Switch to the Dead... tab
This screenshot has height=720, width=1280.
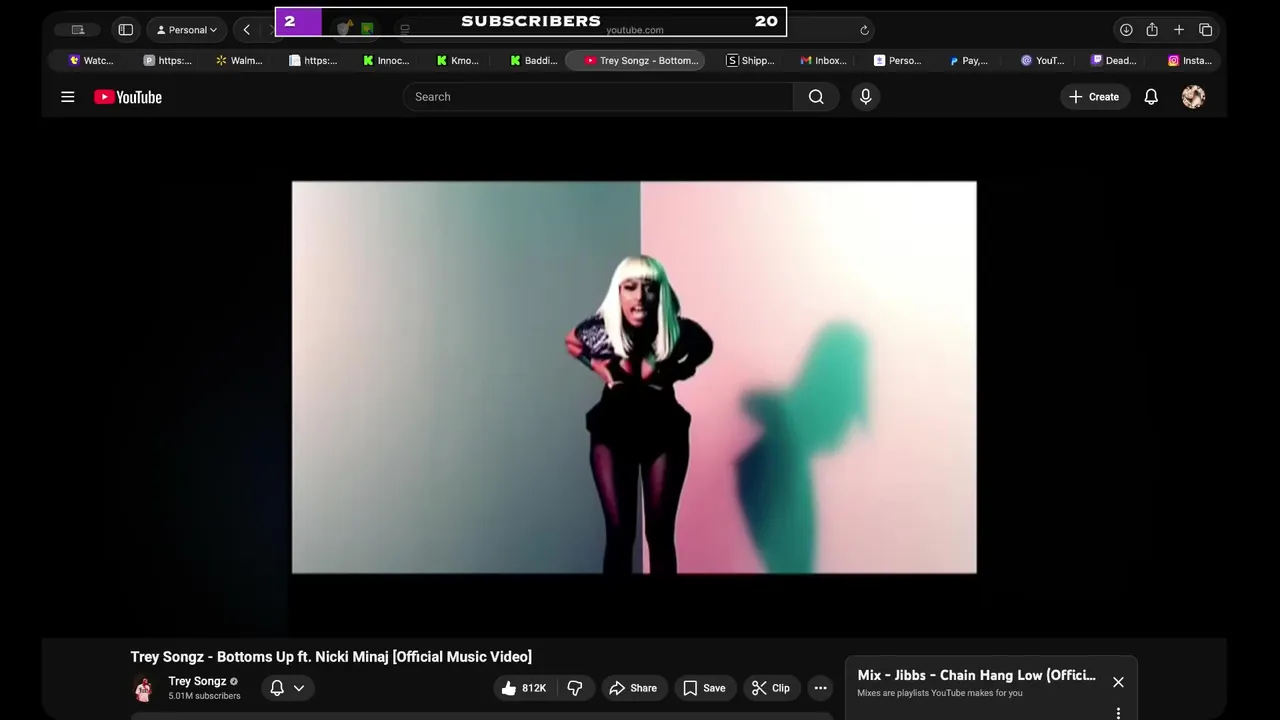click(x=1114, y=61)
